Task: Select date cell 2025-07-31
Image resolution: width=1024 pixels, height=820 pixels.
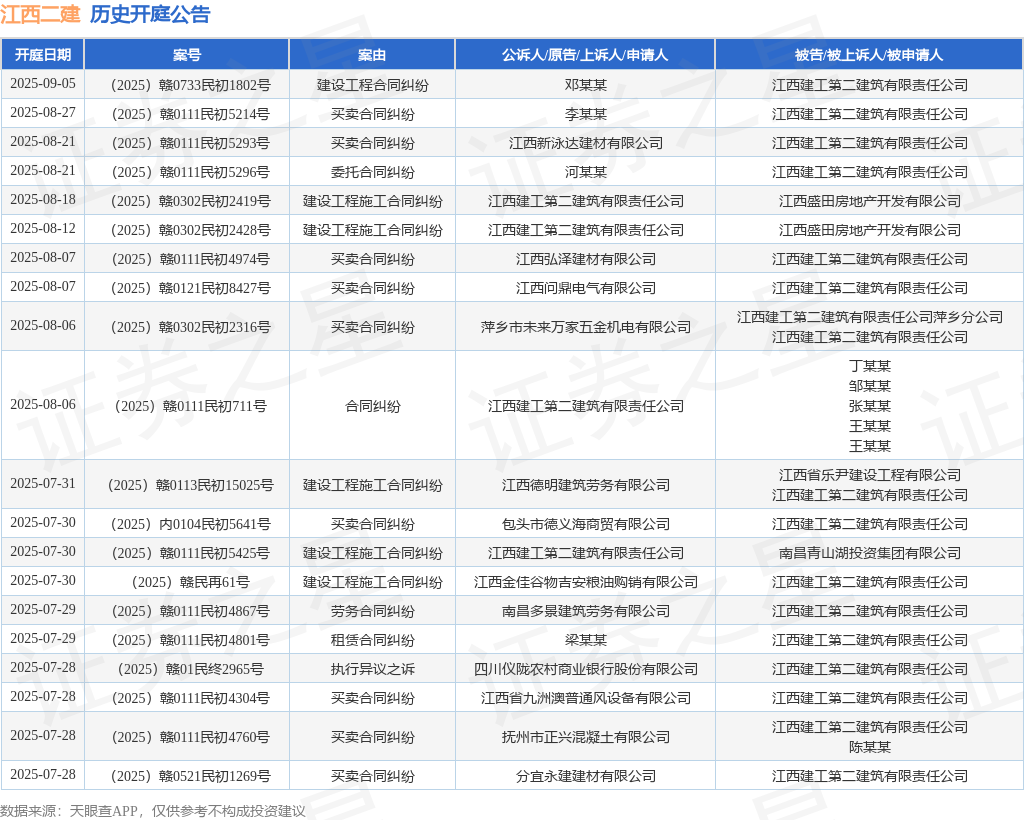Action: click(43, 483)
